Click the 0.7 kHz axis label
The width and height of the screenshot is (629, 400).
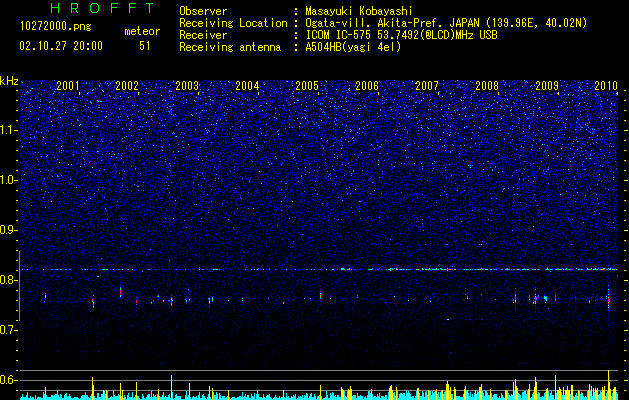[x=9, y=330]
